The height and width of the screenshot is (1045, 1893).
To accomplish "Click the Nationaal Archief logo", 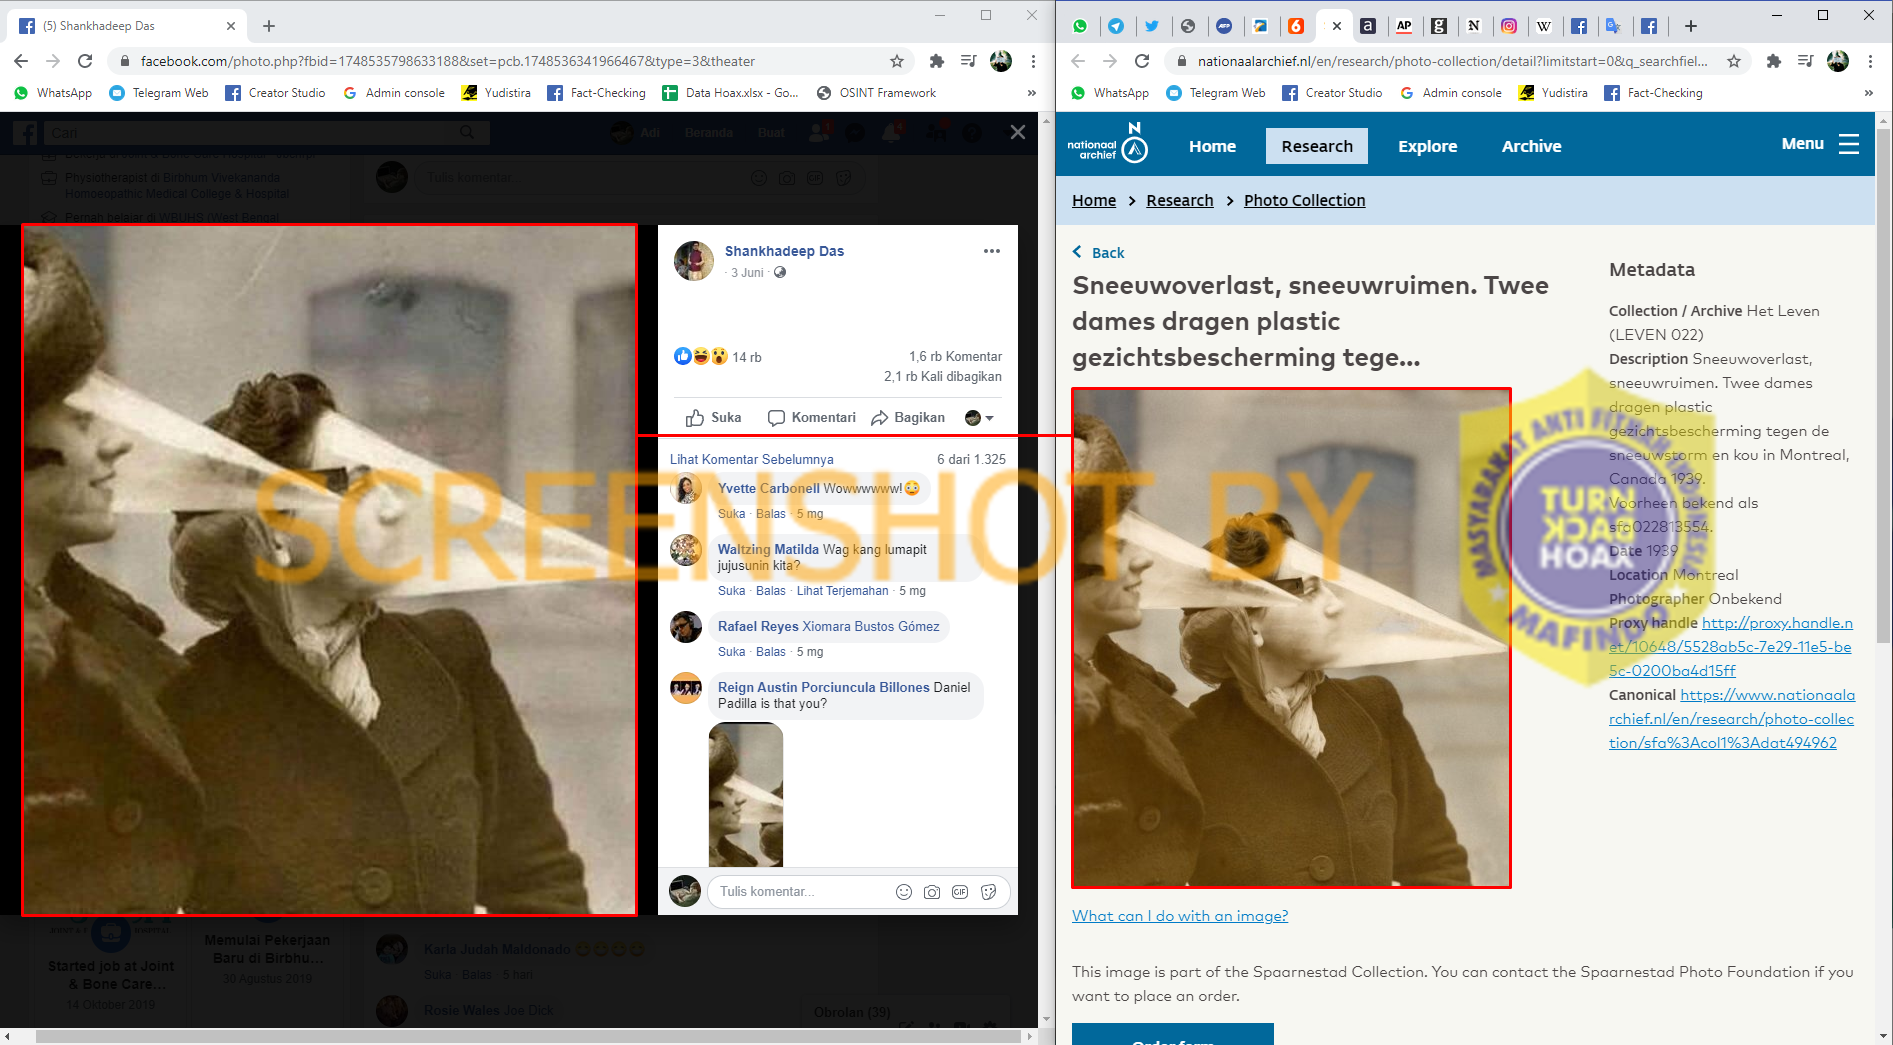I will [x=1107, y=144].
